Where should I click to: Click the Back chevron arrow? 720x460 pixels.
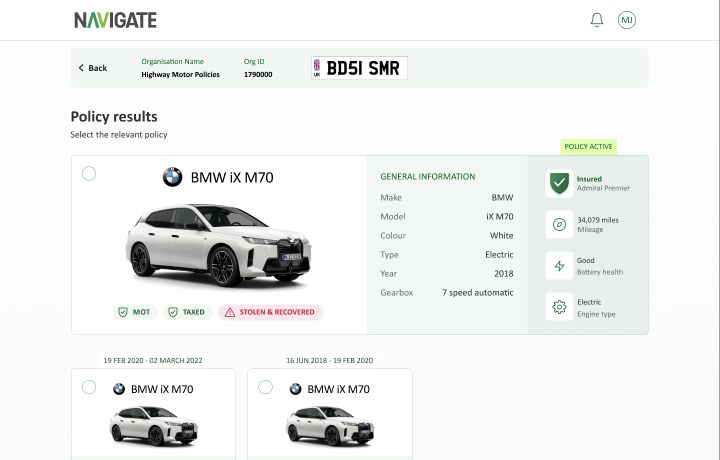click(x=81, y=68)
